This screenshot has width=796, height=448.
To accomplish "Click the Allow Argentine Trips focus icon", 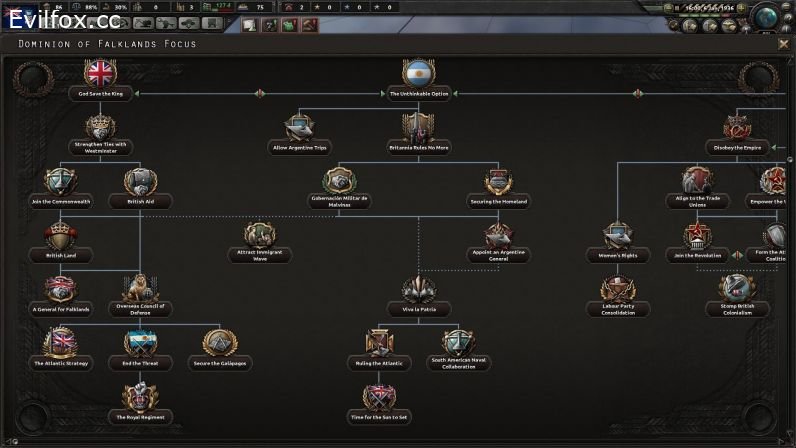I will coord(299,128).
